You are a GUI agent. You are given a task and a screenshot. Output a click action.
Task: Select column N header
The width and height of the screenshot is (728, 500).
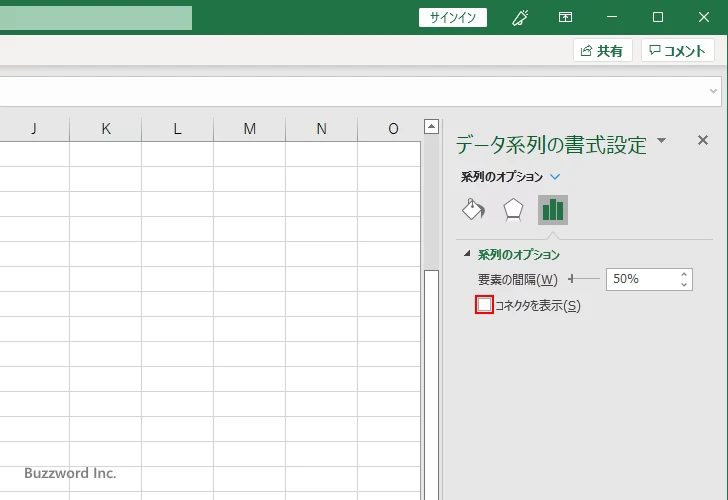pyautogui.click(x=321, y=129)
